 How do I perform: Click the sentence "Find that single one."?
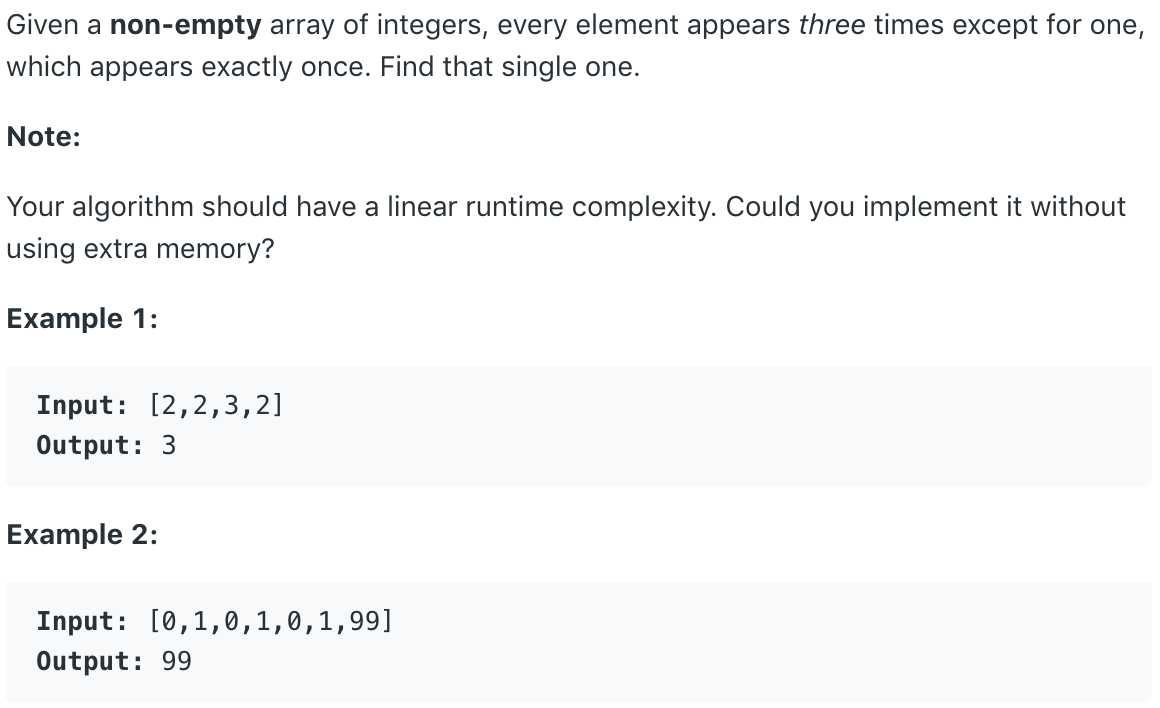[510, 67]
